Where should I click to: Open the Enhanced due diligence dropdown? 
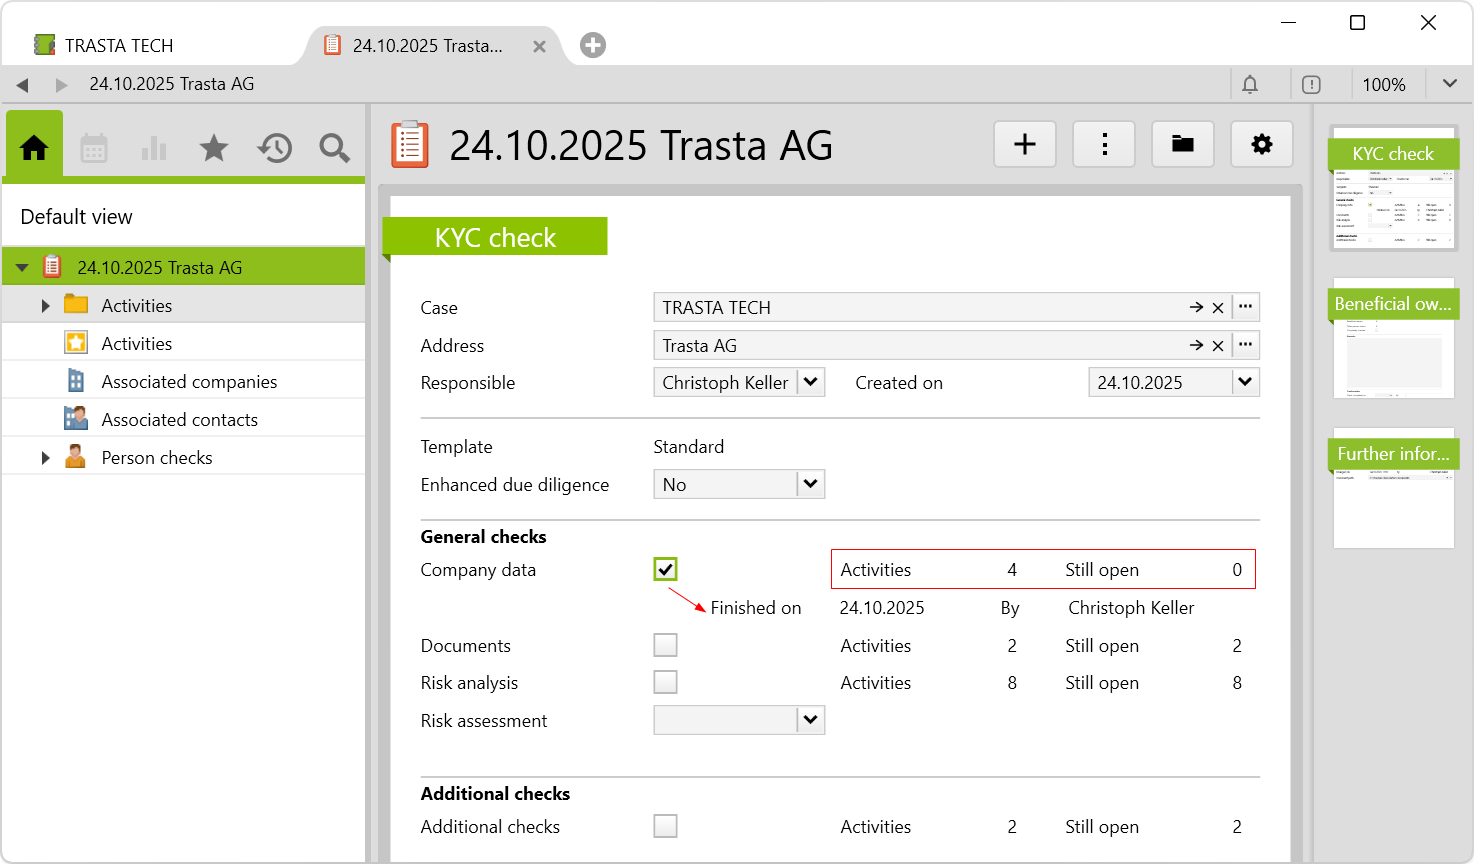tap(810, 484)
